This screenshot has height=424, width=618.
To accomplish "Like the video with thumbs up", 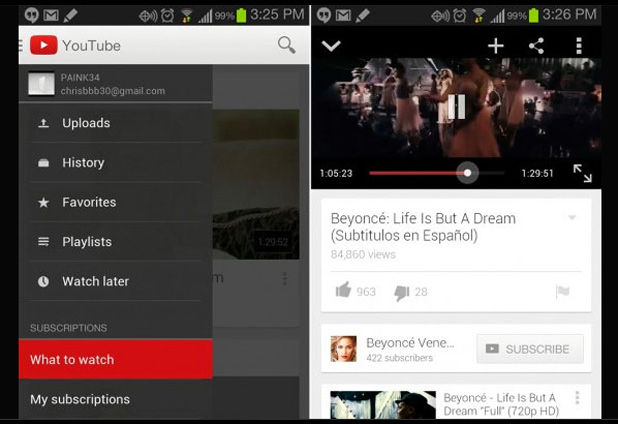I will 343,291.
